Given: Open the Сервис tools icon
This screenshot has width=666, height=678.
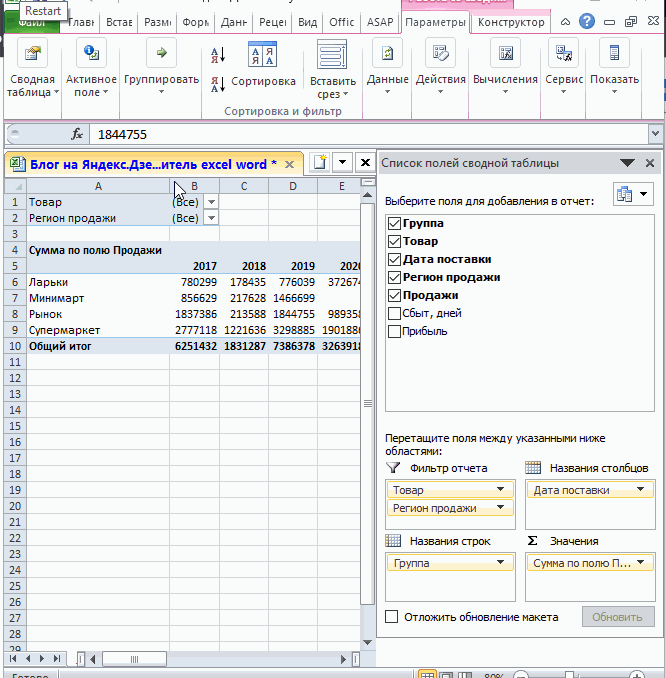Looking at the screenshot, I should (564, 53).
